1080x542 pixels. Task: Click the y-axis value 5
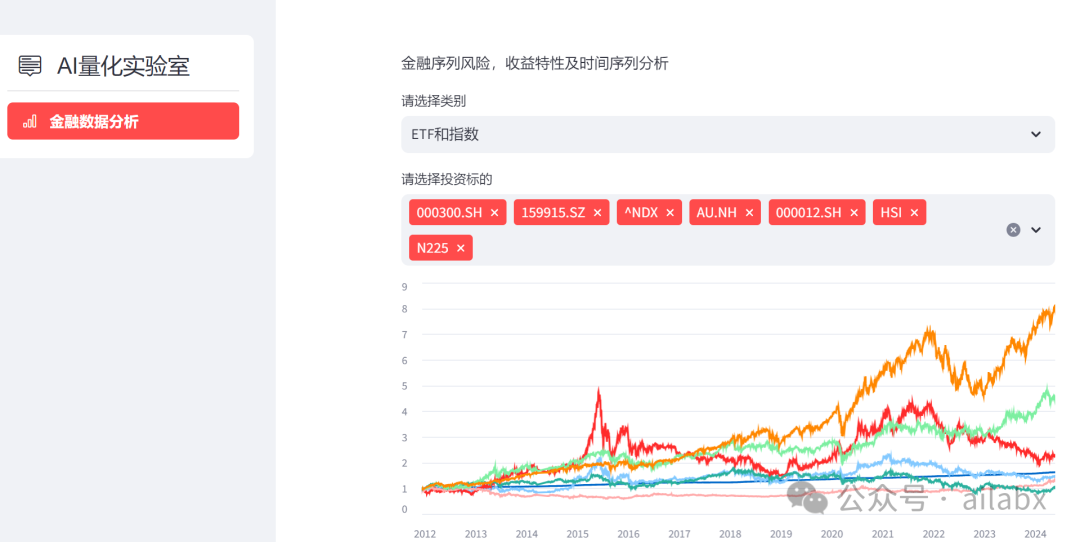404,386
